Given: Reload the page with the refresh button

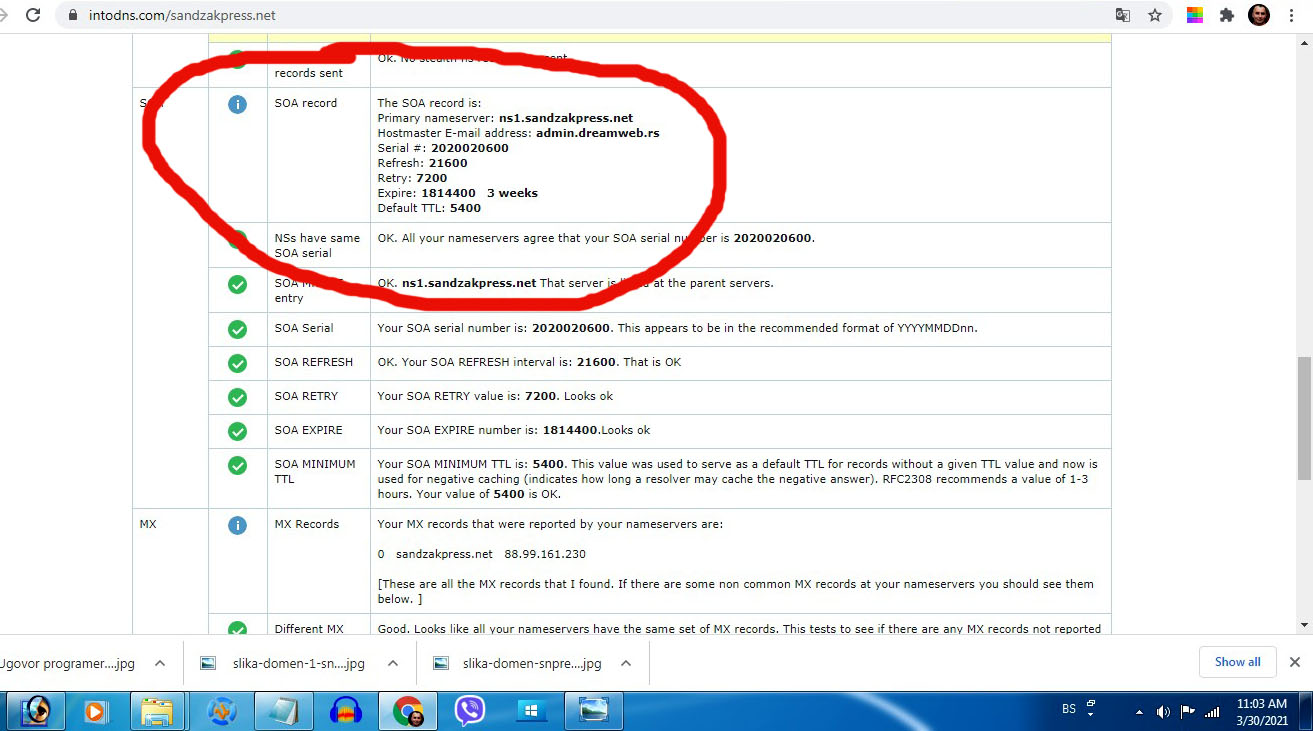Looking at the screenshot, I should [x=33, y=15].
